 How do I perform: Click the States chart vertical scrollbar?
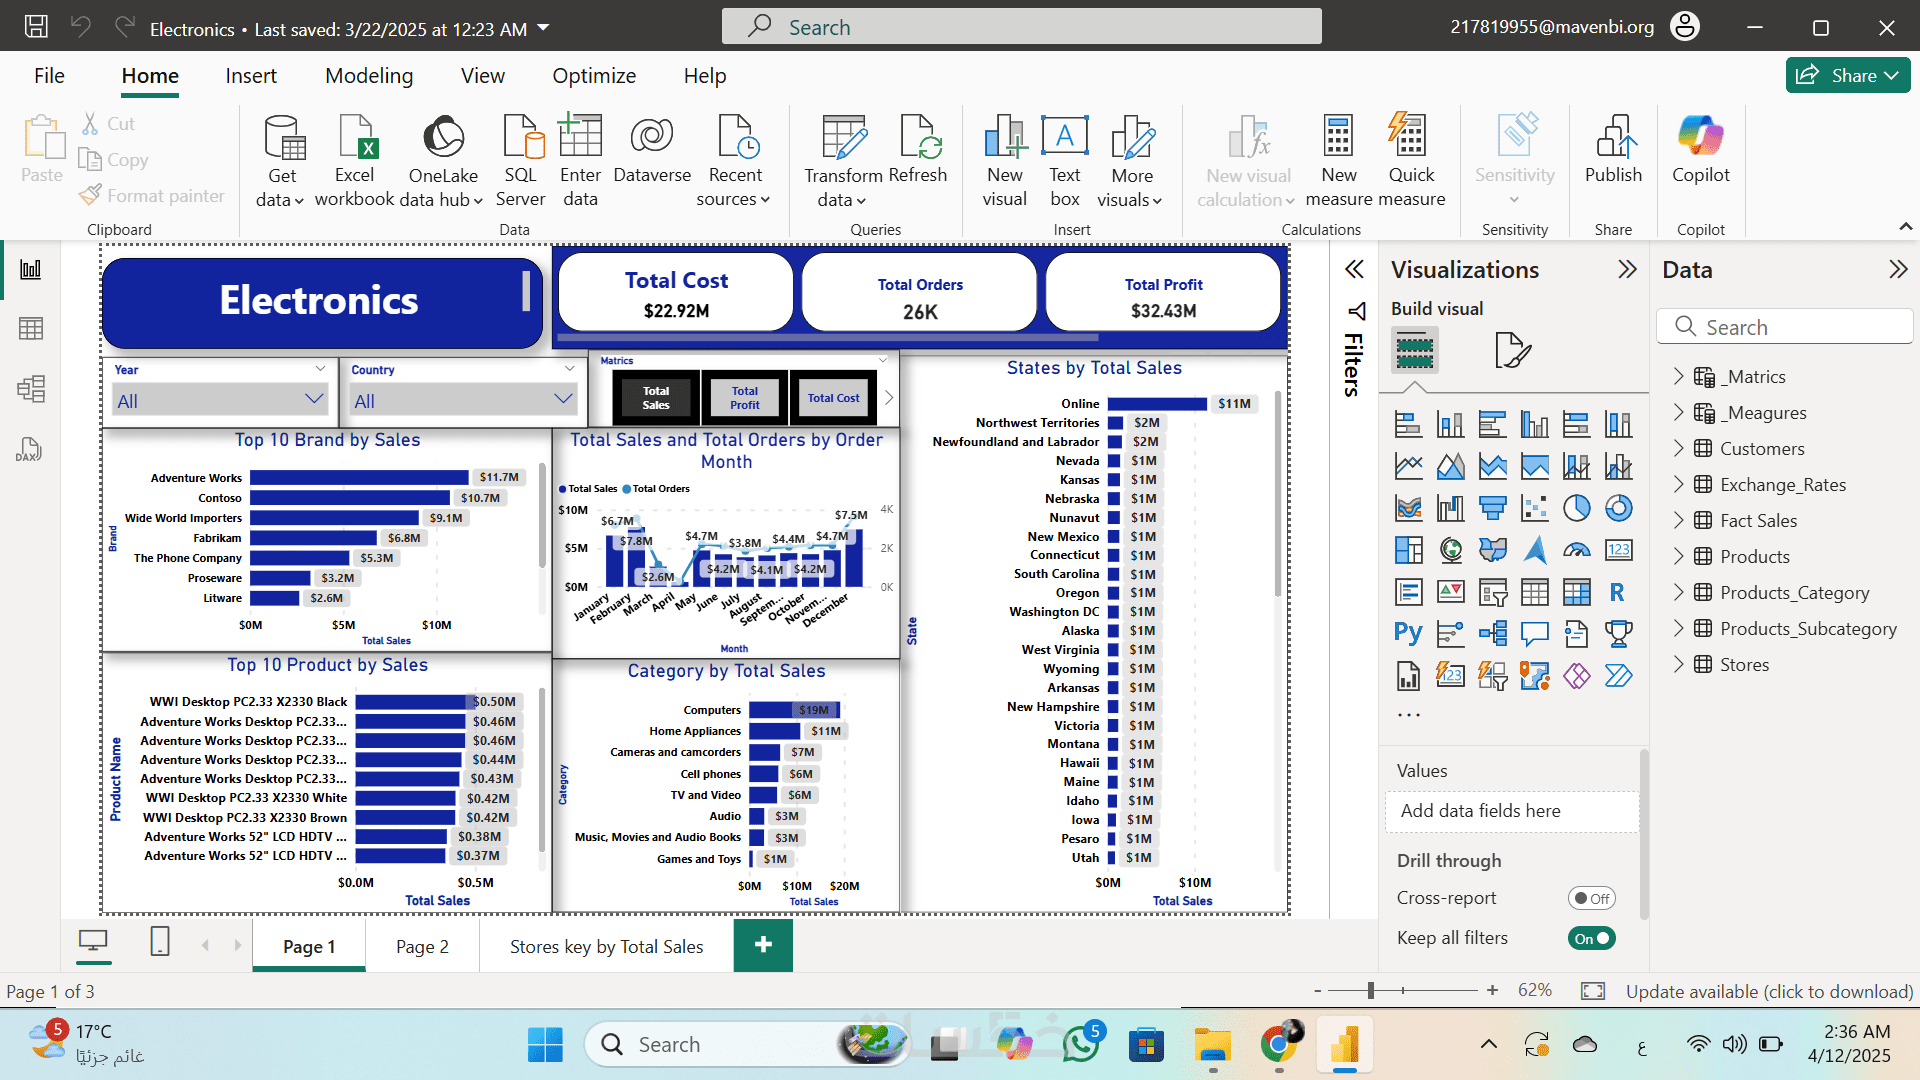[1278, 495]
